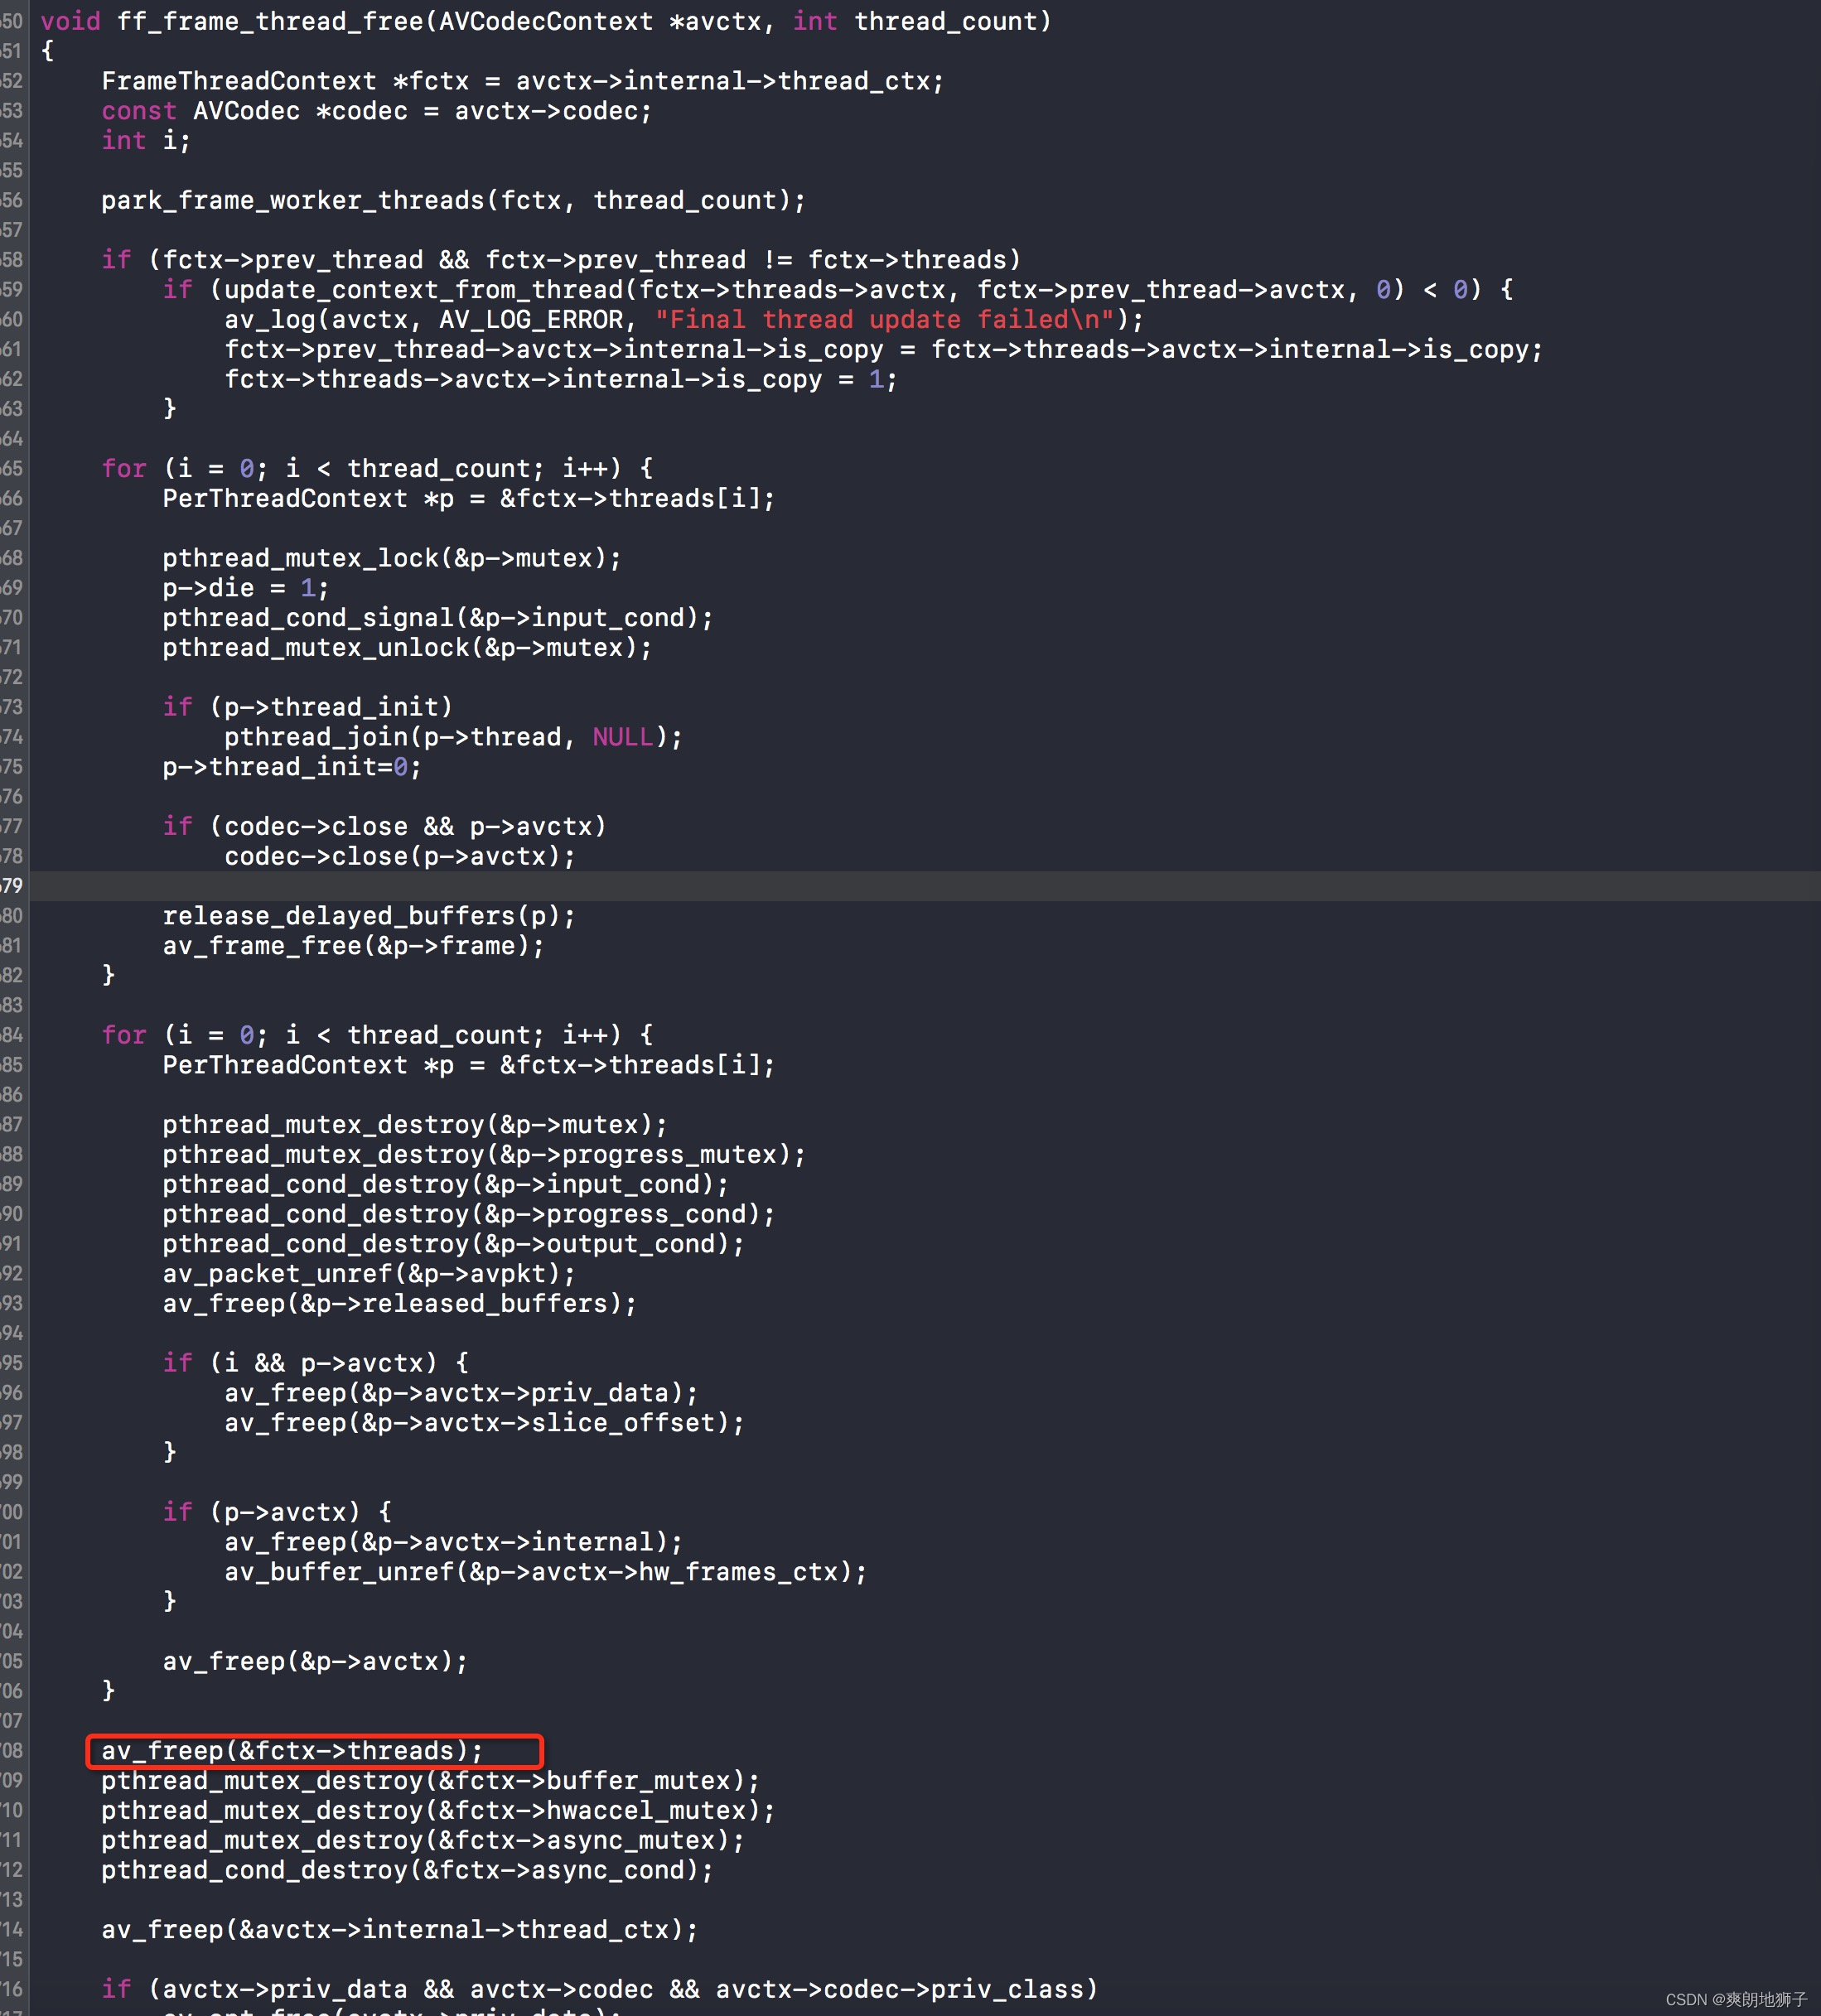Click pthread_cond_destroy(&fctx->async_cond) line

(x=407, y=1871)
